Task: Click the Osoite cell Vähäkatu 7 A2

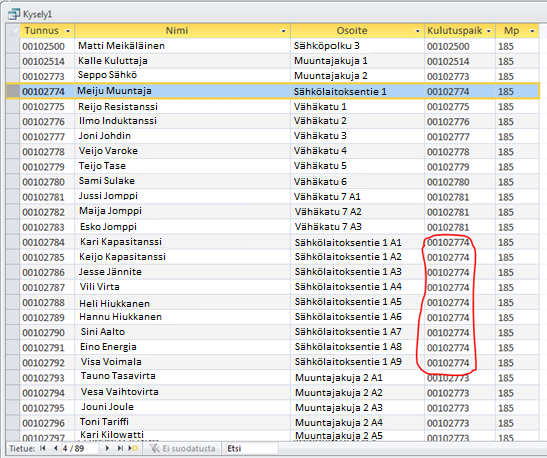Action: pos(357,211)
